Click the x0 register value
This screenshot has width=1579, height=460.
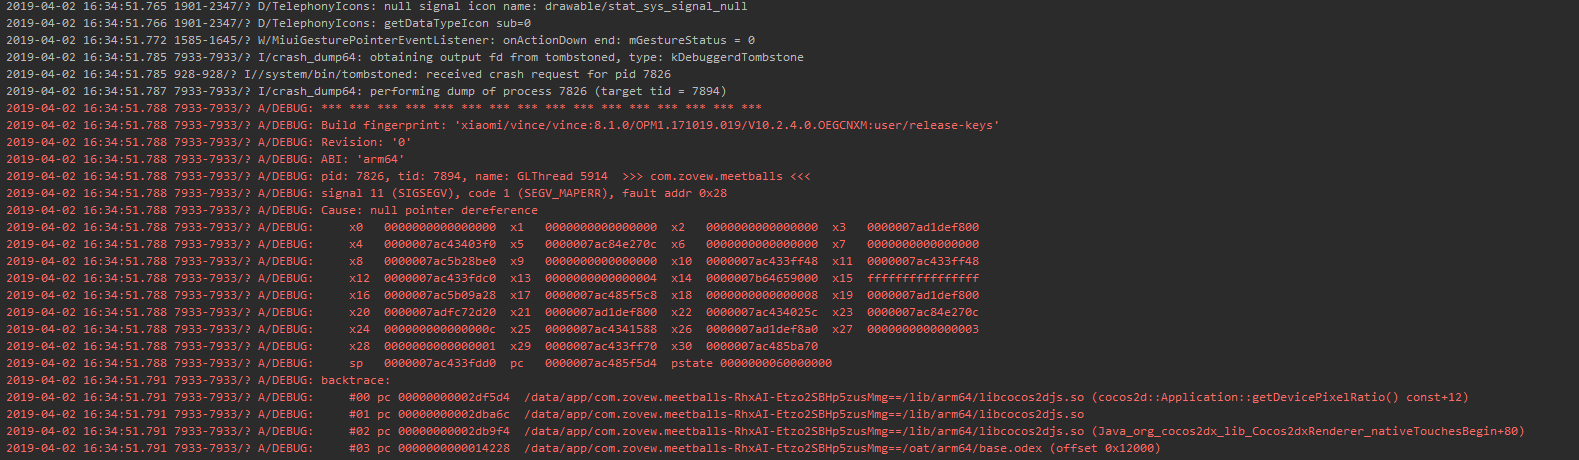(439, 227)
